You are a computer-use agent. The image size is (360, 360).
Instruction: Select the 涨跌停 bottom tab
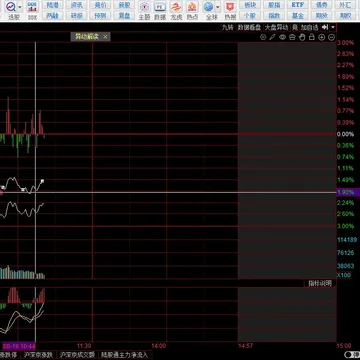coord(9,355)
